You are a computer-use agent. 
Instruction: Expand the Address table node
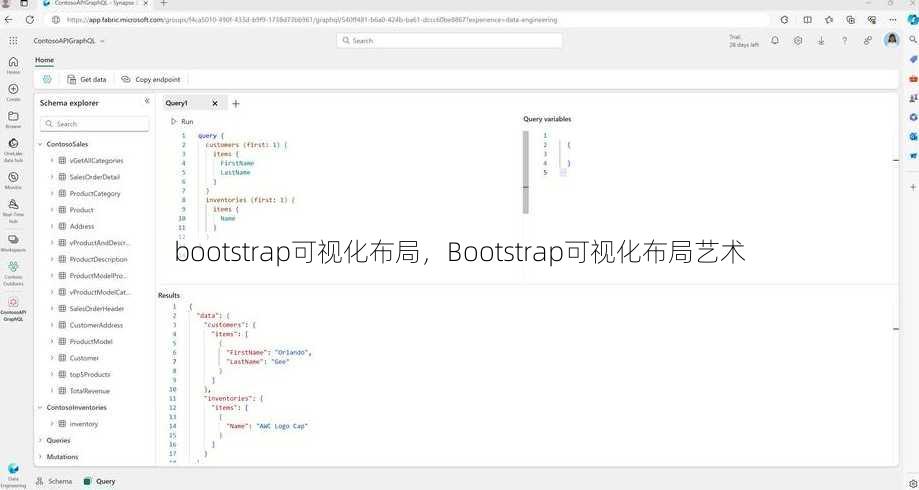click(52, 226)
